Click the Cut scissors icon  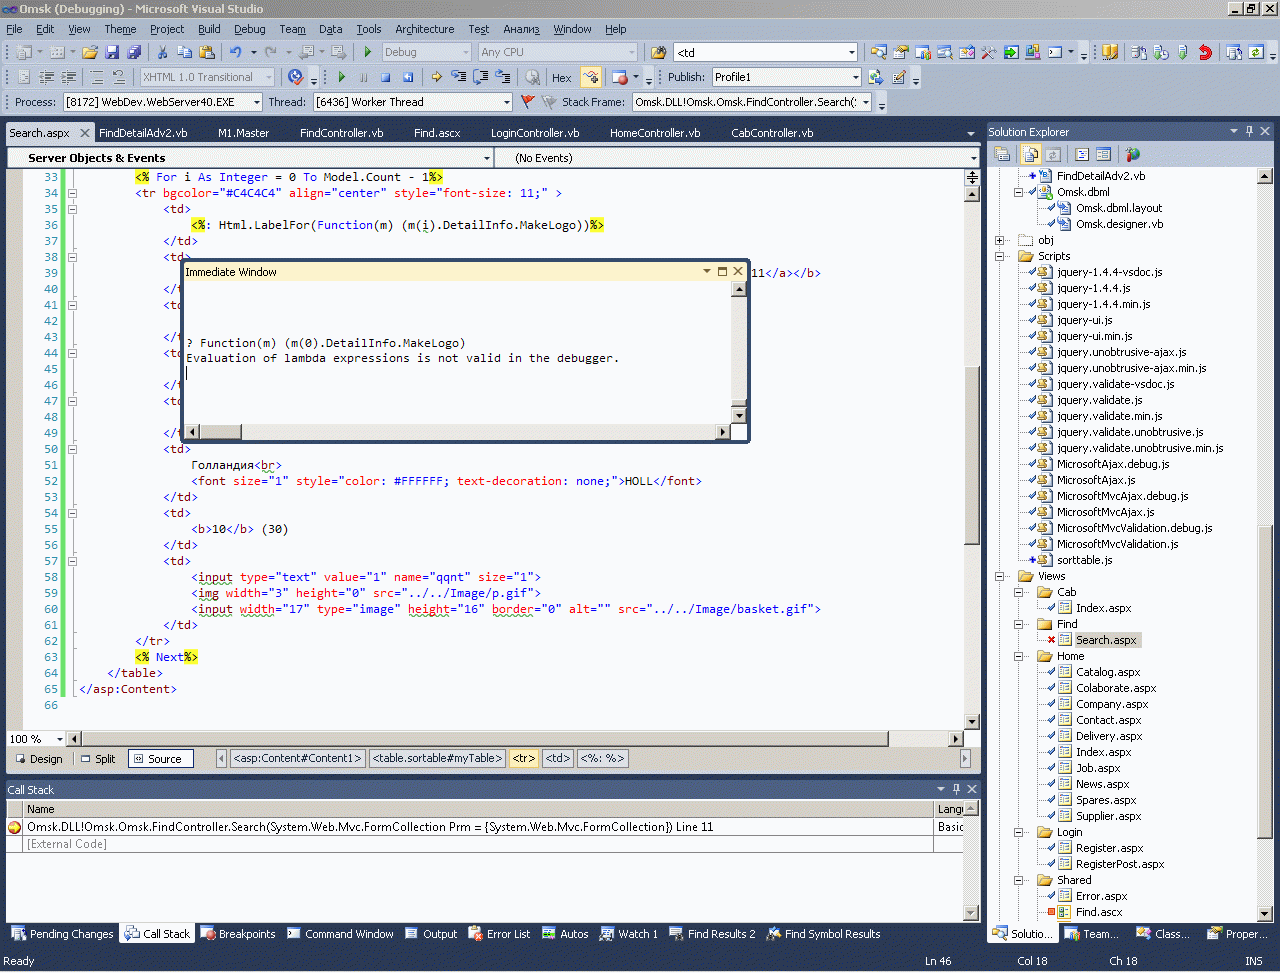[x=163, y=52]
